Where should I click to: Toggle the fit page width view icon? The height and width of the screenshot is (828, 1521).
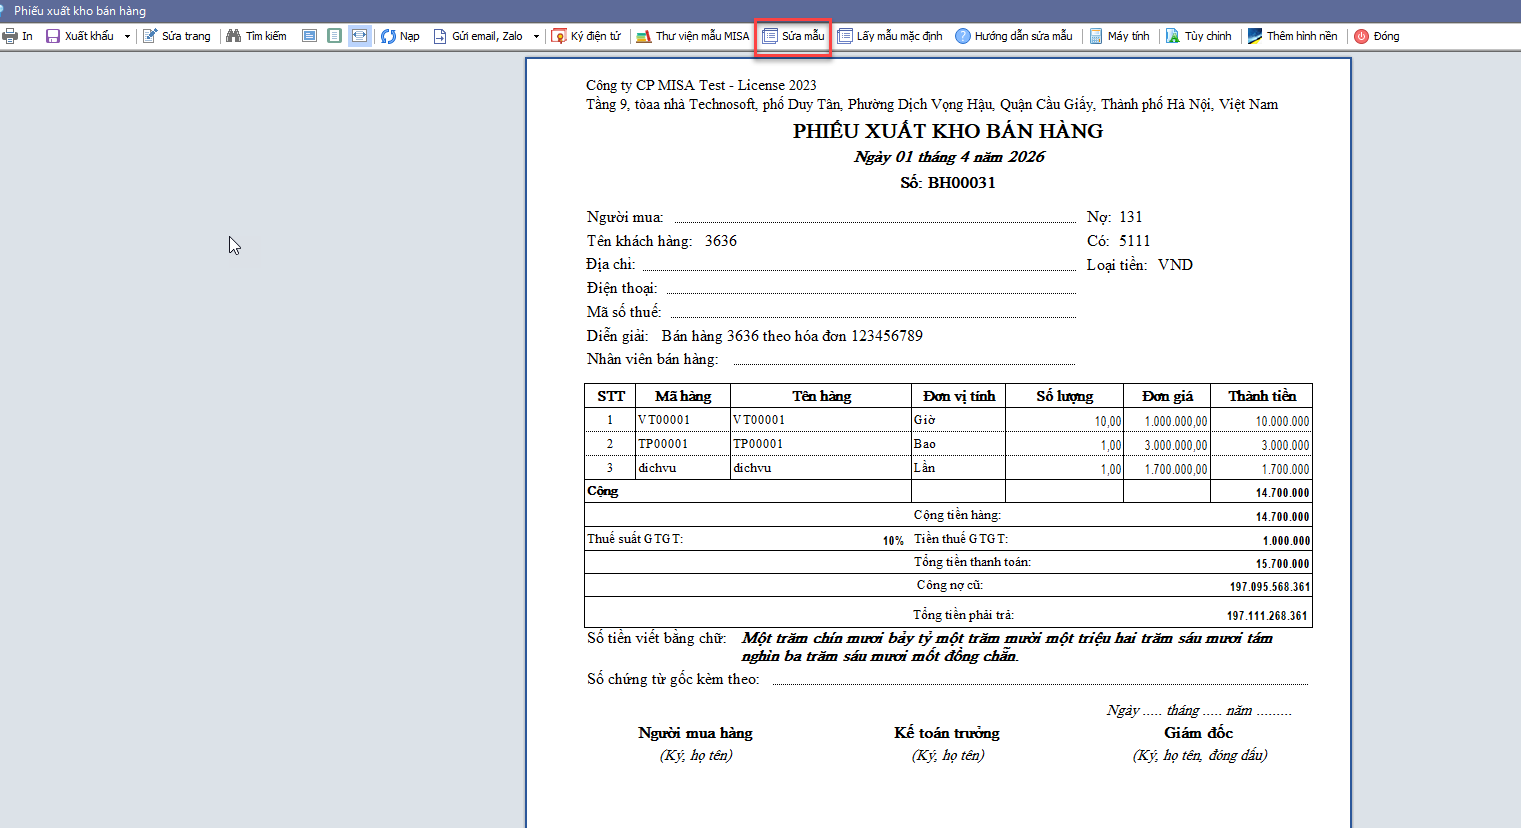pos(359,36)
